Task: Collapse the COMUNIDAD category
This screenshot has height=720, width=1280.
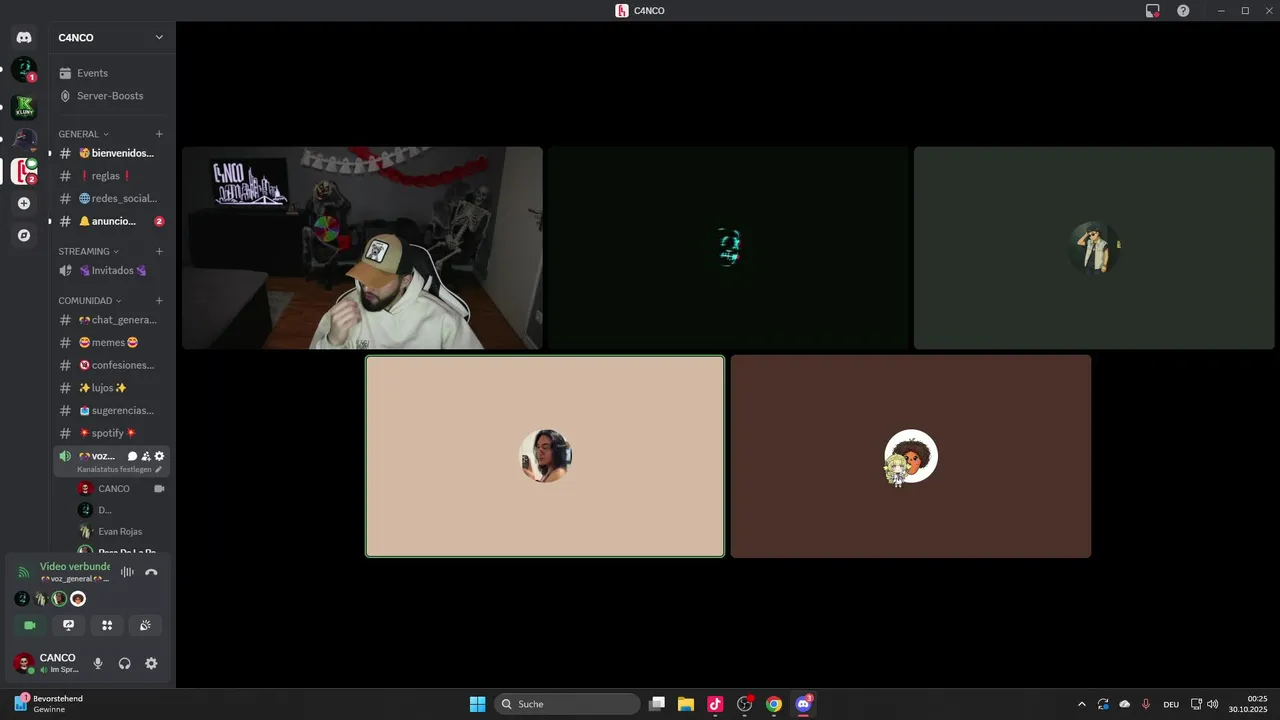Action: pyautogui.click(x=90, y=300)
